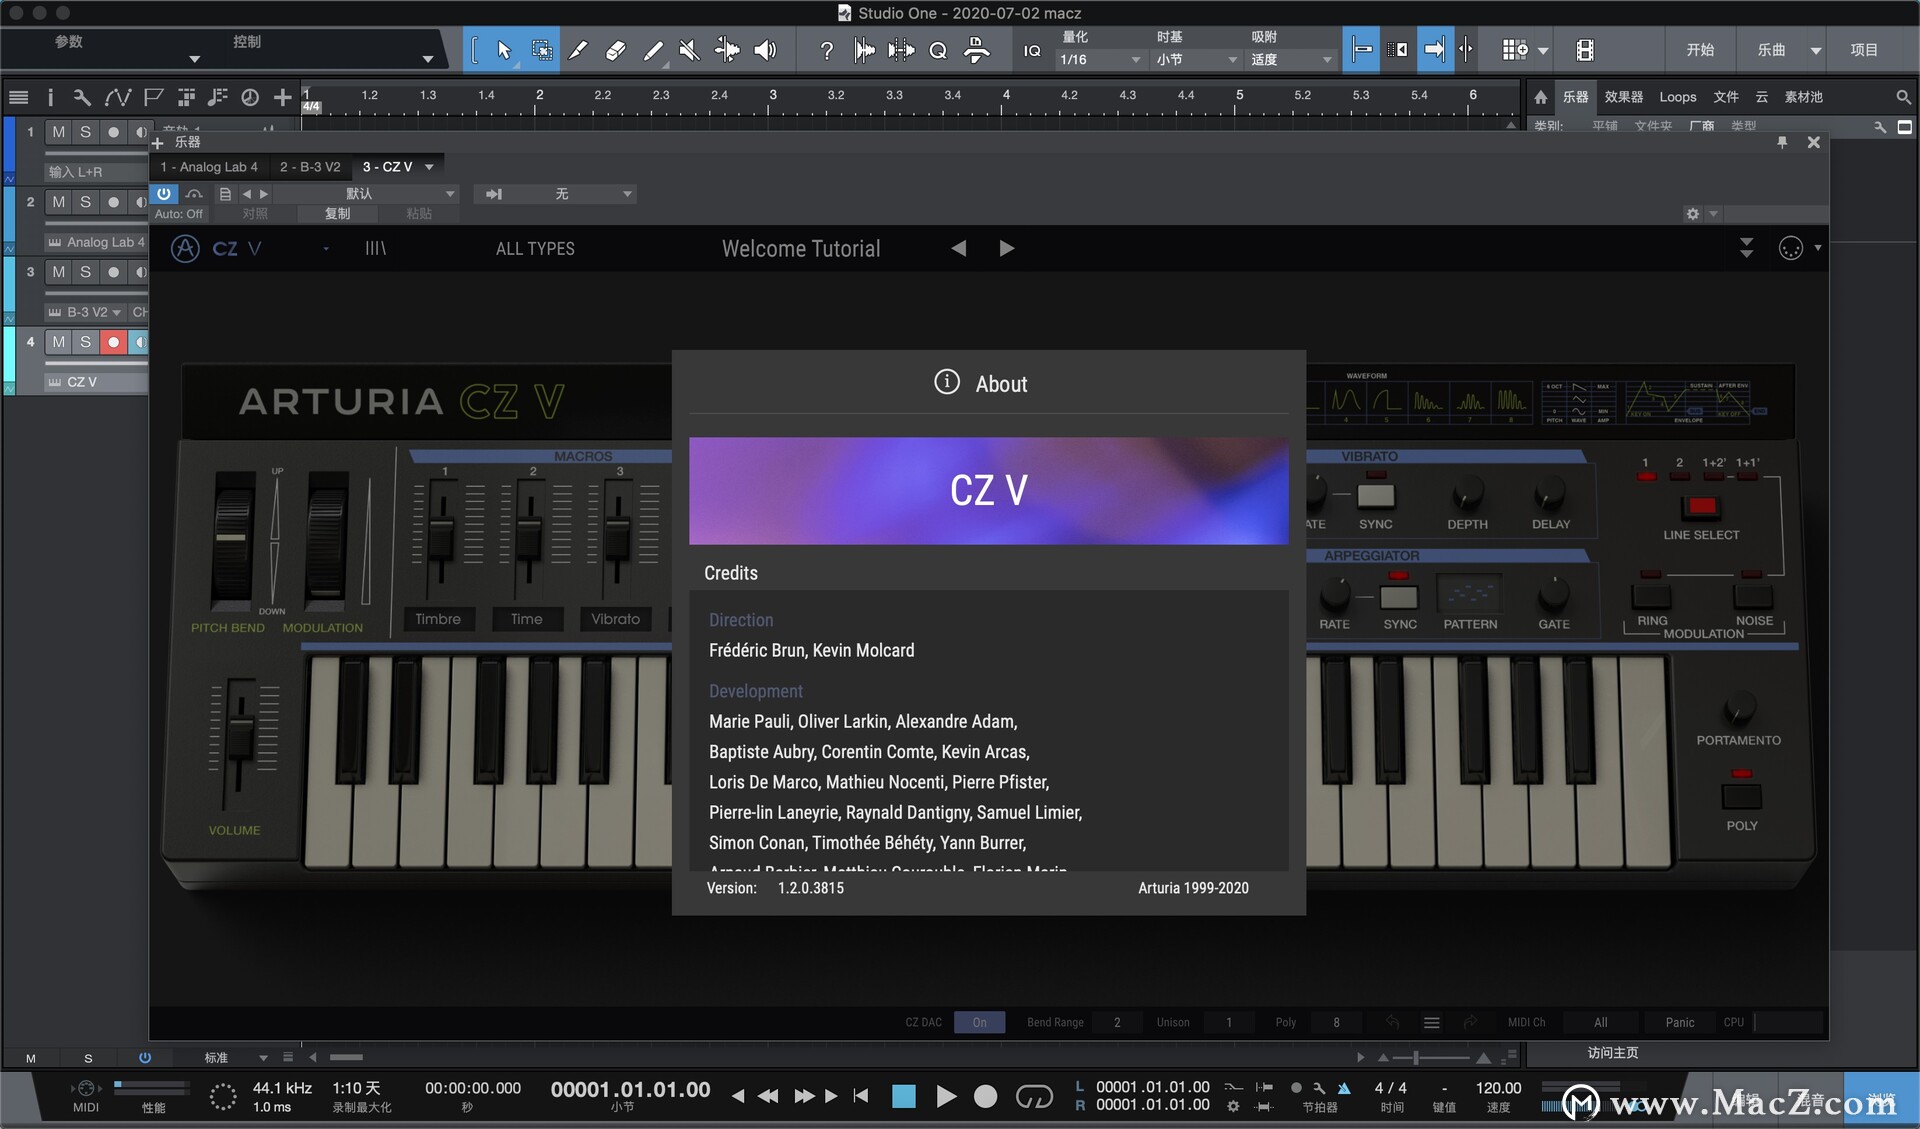Toggle CZ DAC On switch

point(979,1022)
